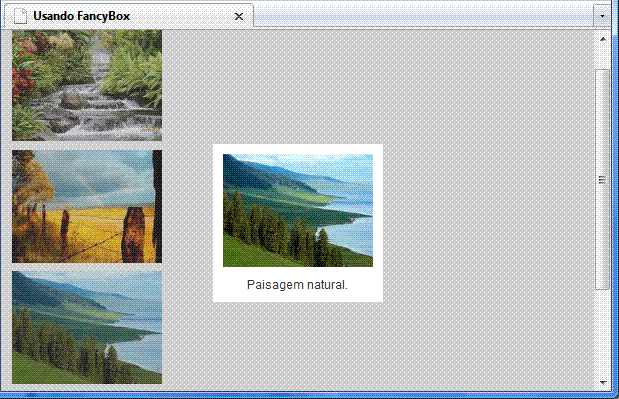The width and height of the screenshot is (619, 399).
Task: Click the 'Paisagem natural.' caption text
Action: 297,285
